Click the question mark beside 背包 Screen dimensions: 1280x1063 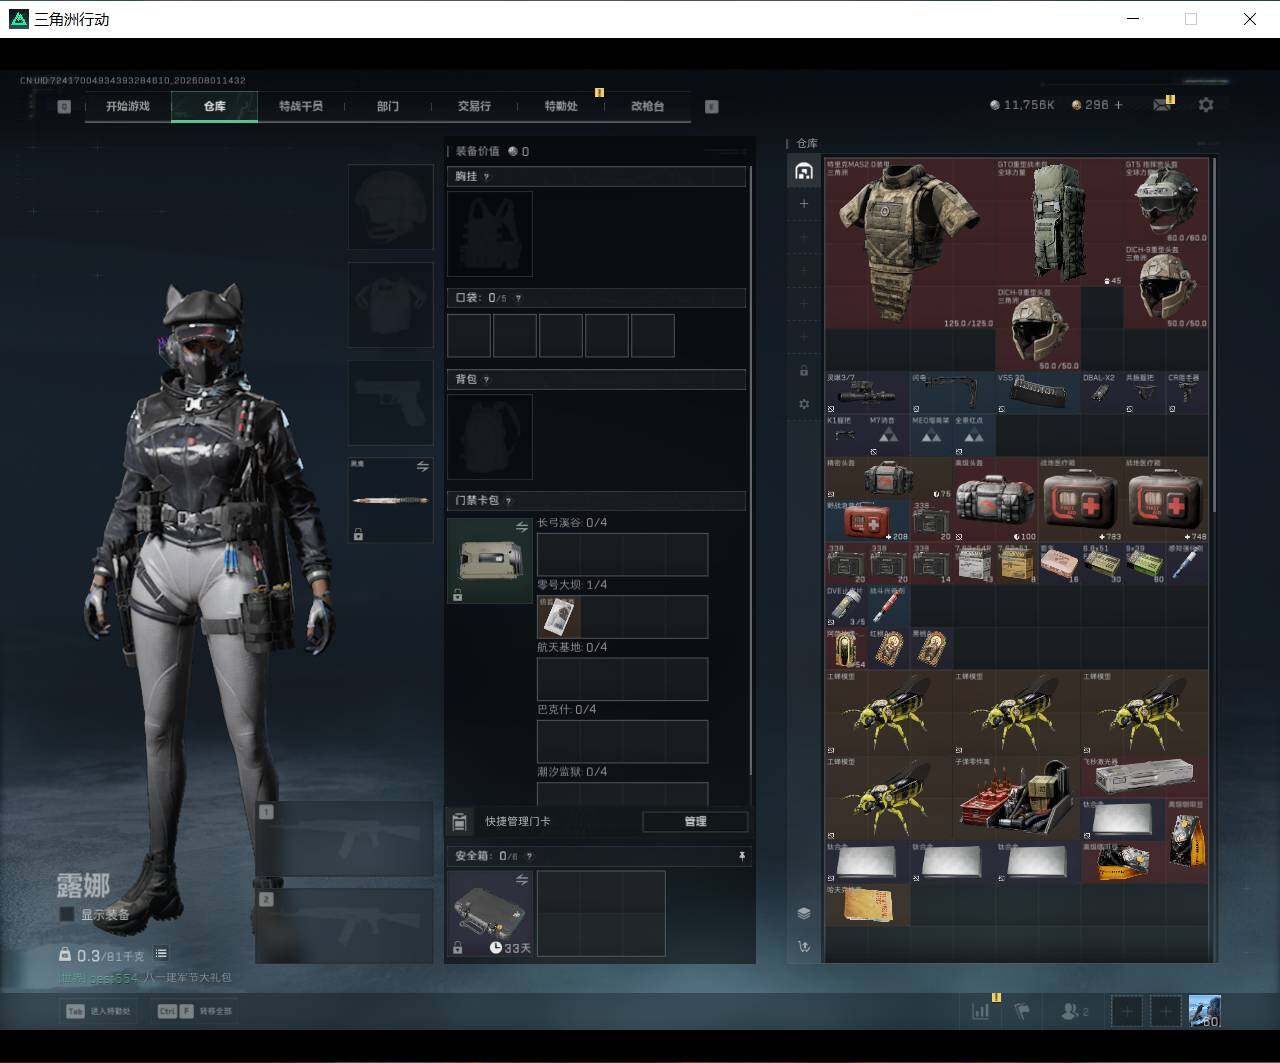click(487, 380)
